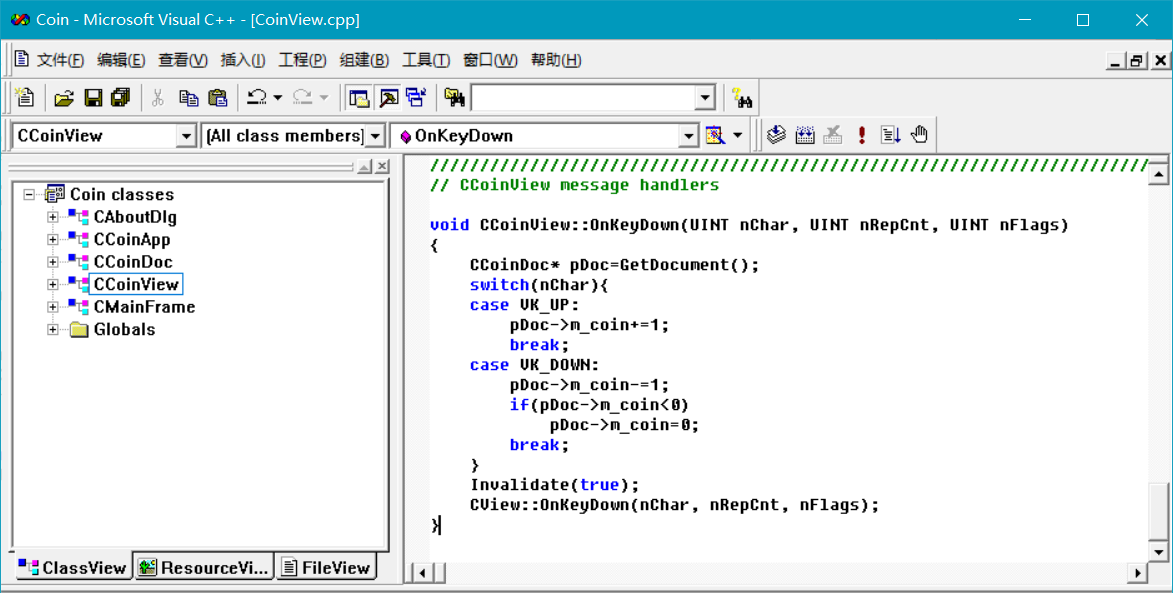Expand the Globals folder node
Viewport: 1173px width, 593px height.
tap(52, 329)
